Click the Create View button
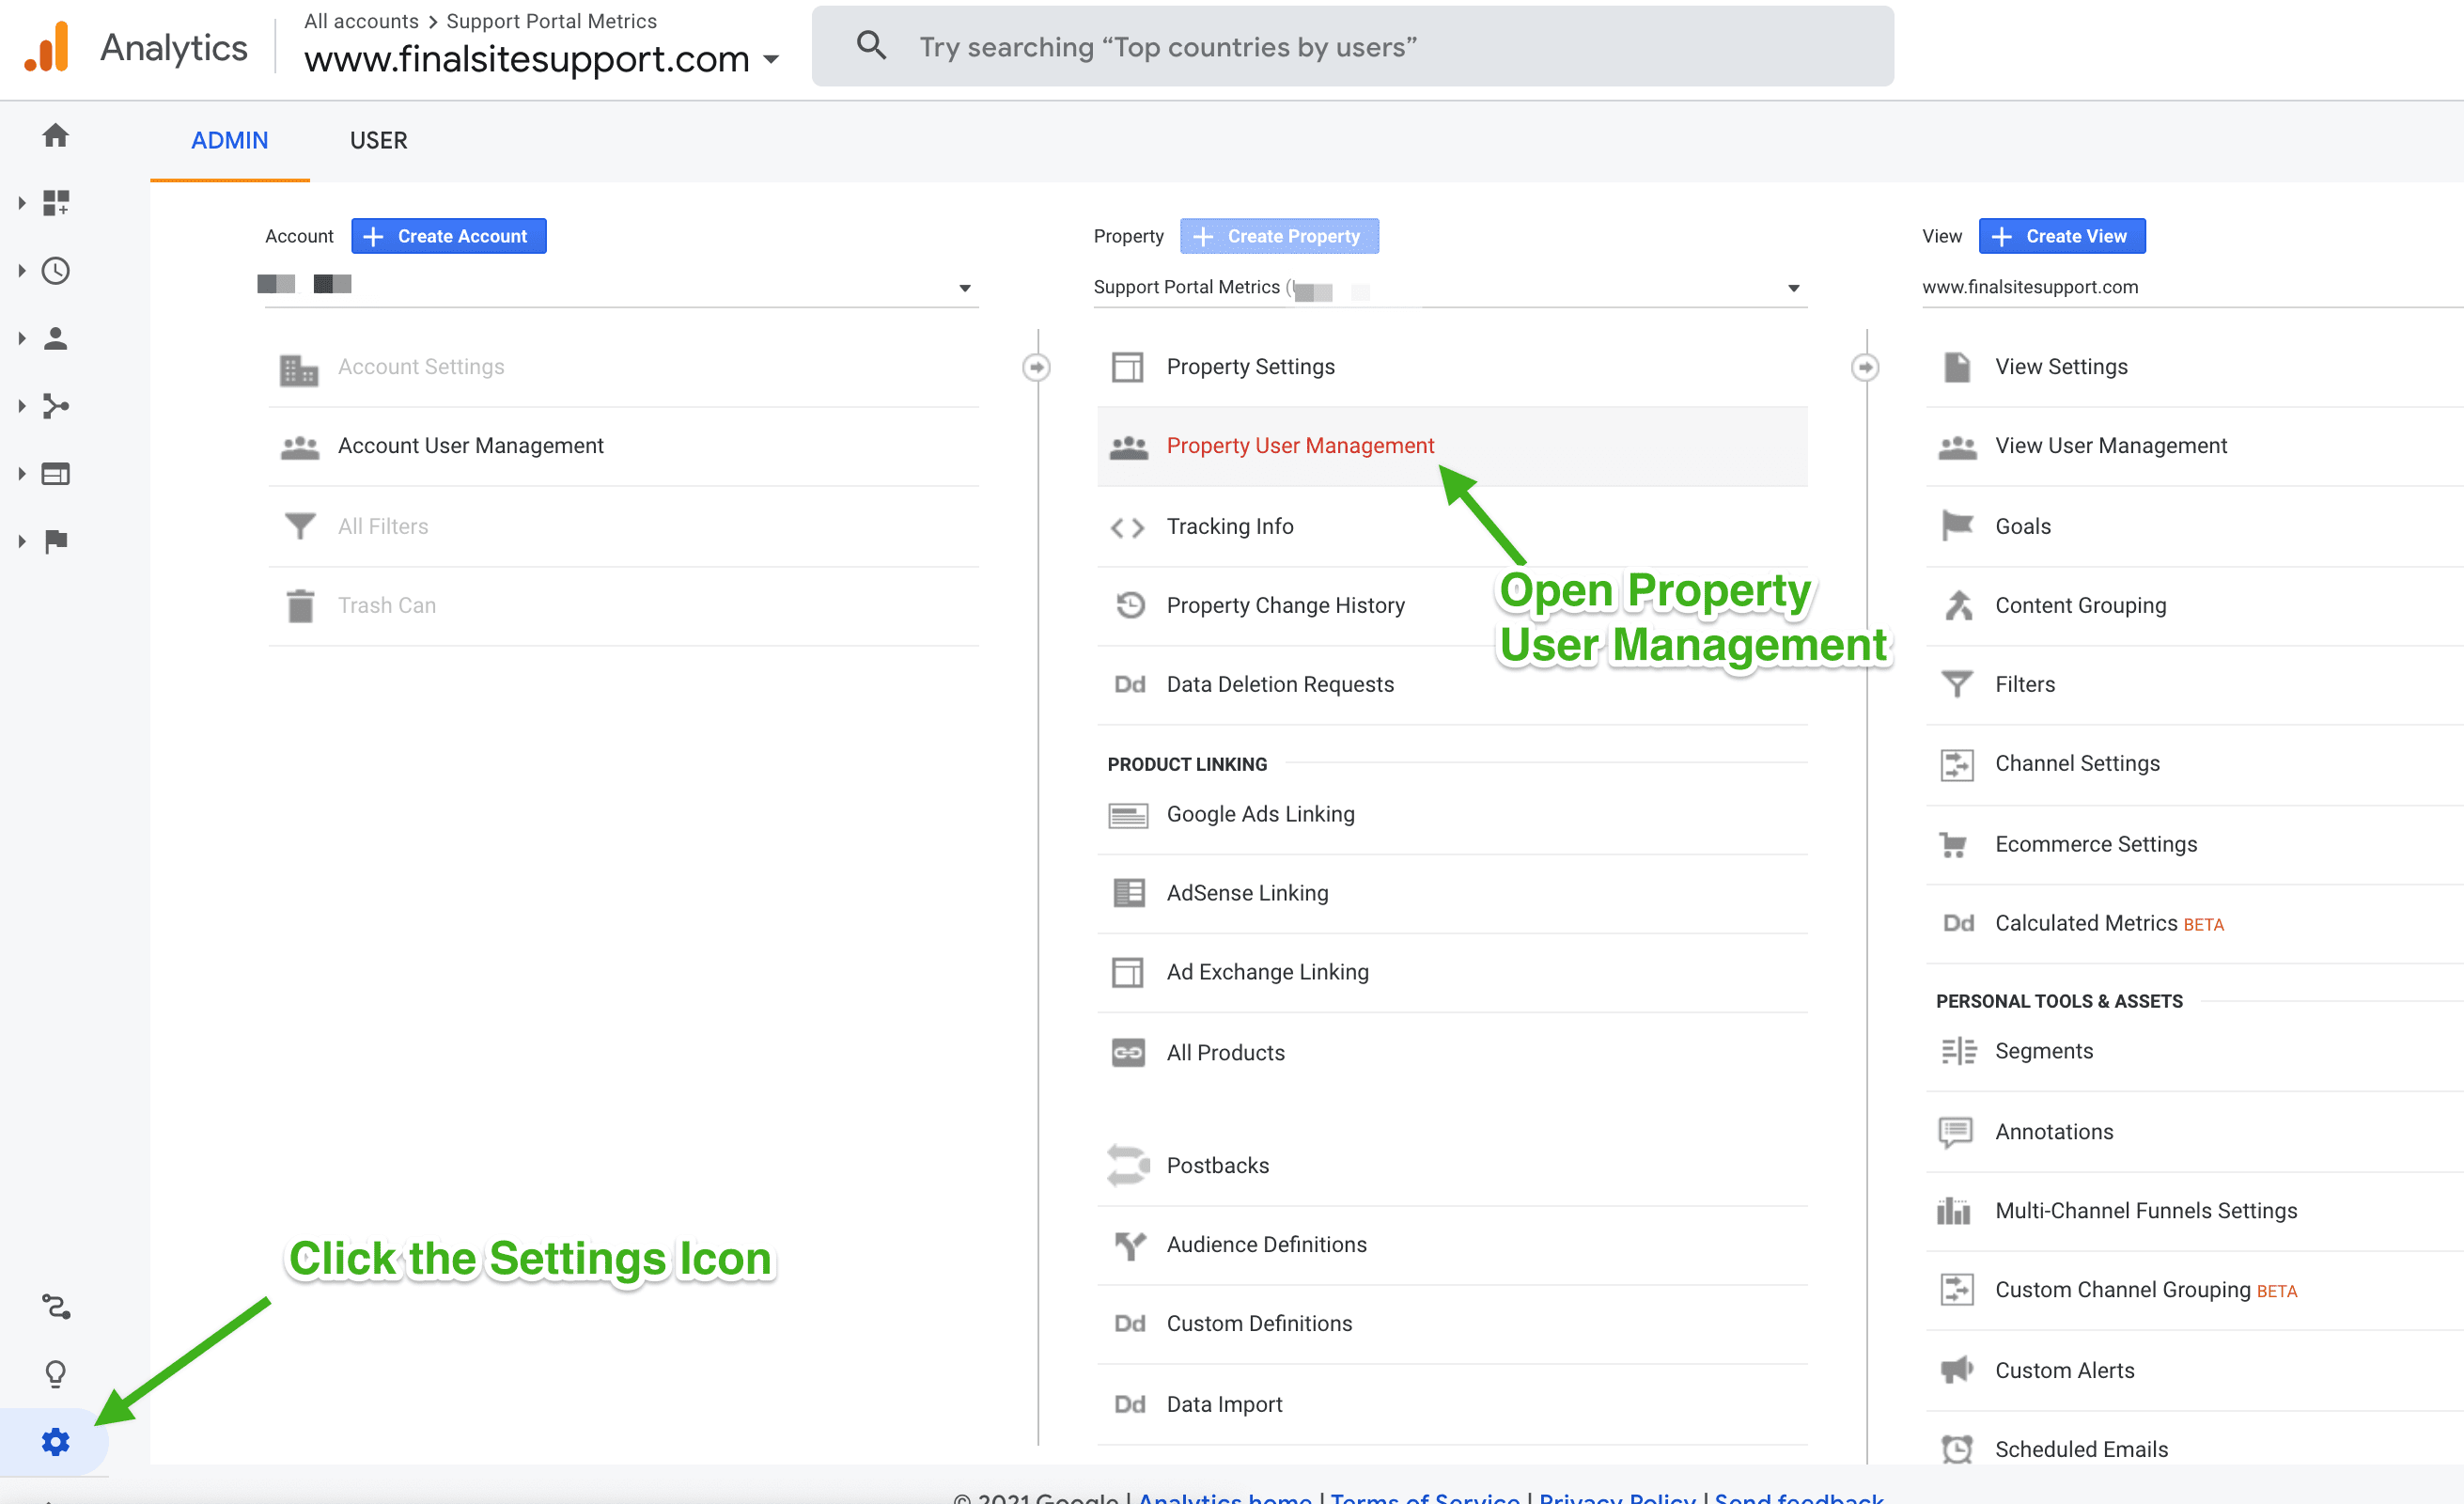The image size is (2464, 1504). point(2061,236)
